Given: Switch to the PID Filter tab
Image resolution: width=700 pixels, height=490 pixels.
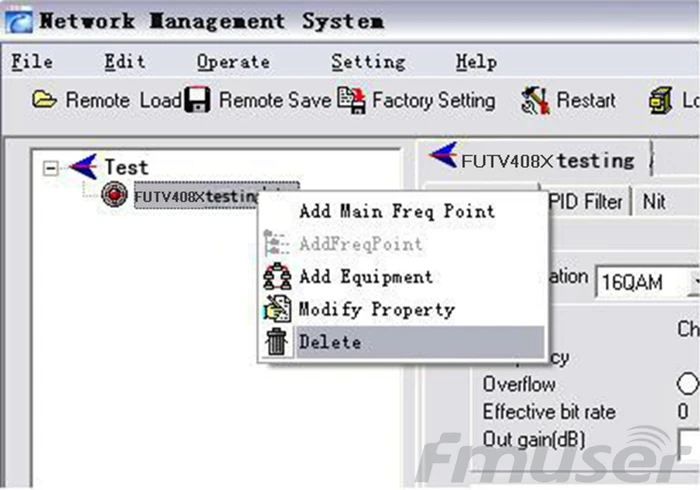Looking at the screenshot, I should click(x=585, y=202).
